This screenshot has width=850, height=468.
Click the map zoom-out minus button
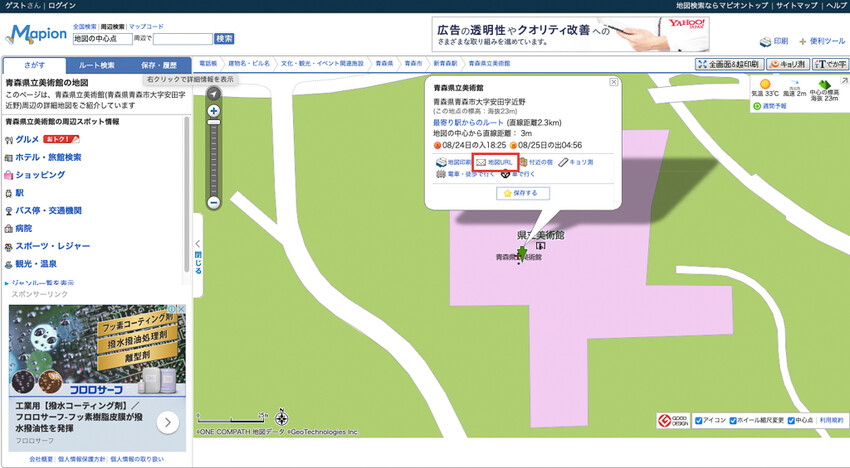pos(213,202)
